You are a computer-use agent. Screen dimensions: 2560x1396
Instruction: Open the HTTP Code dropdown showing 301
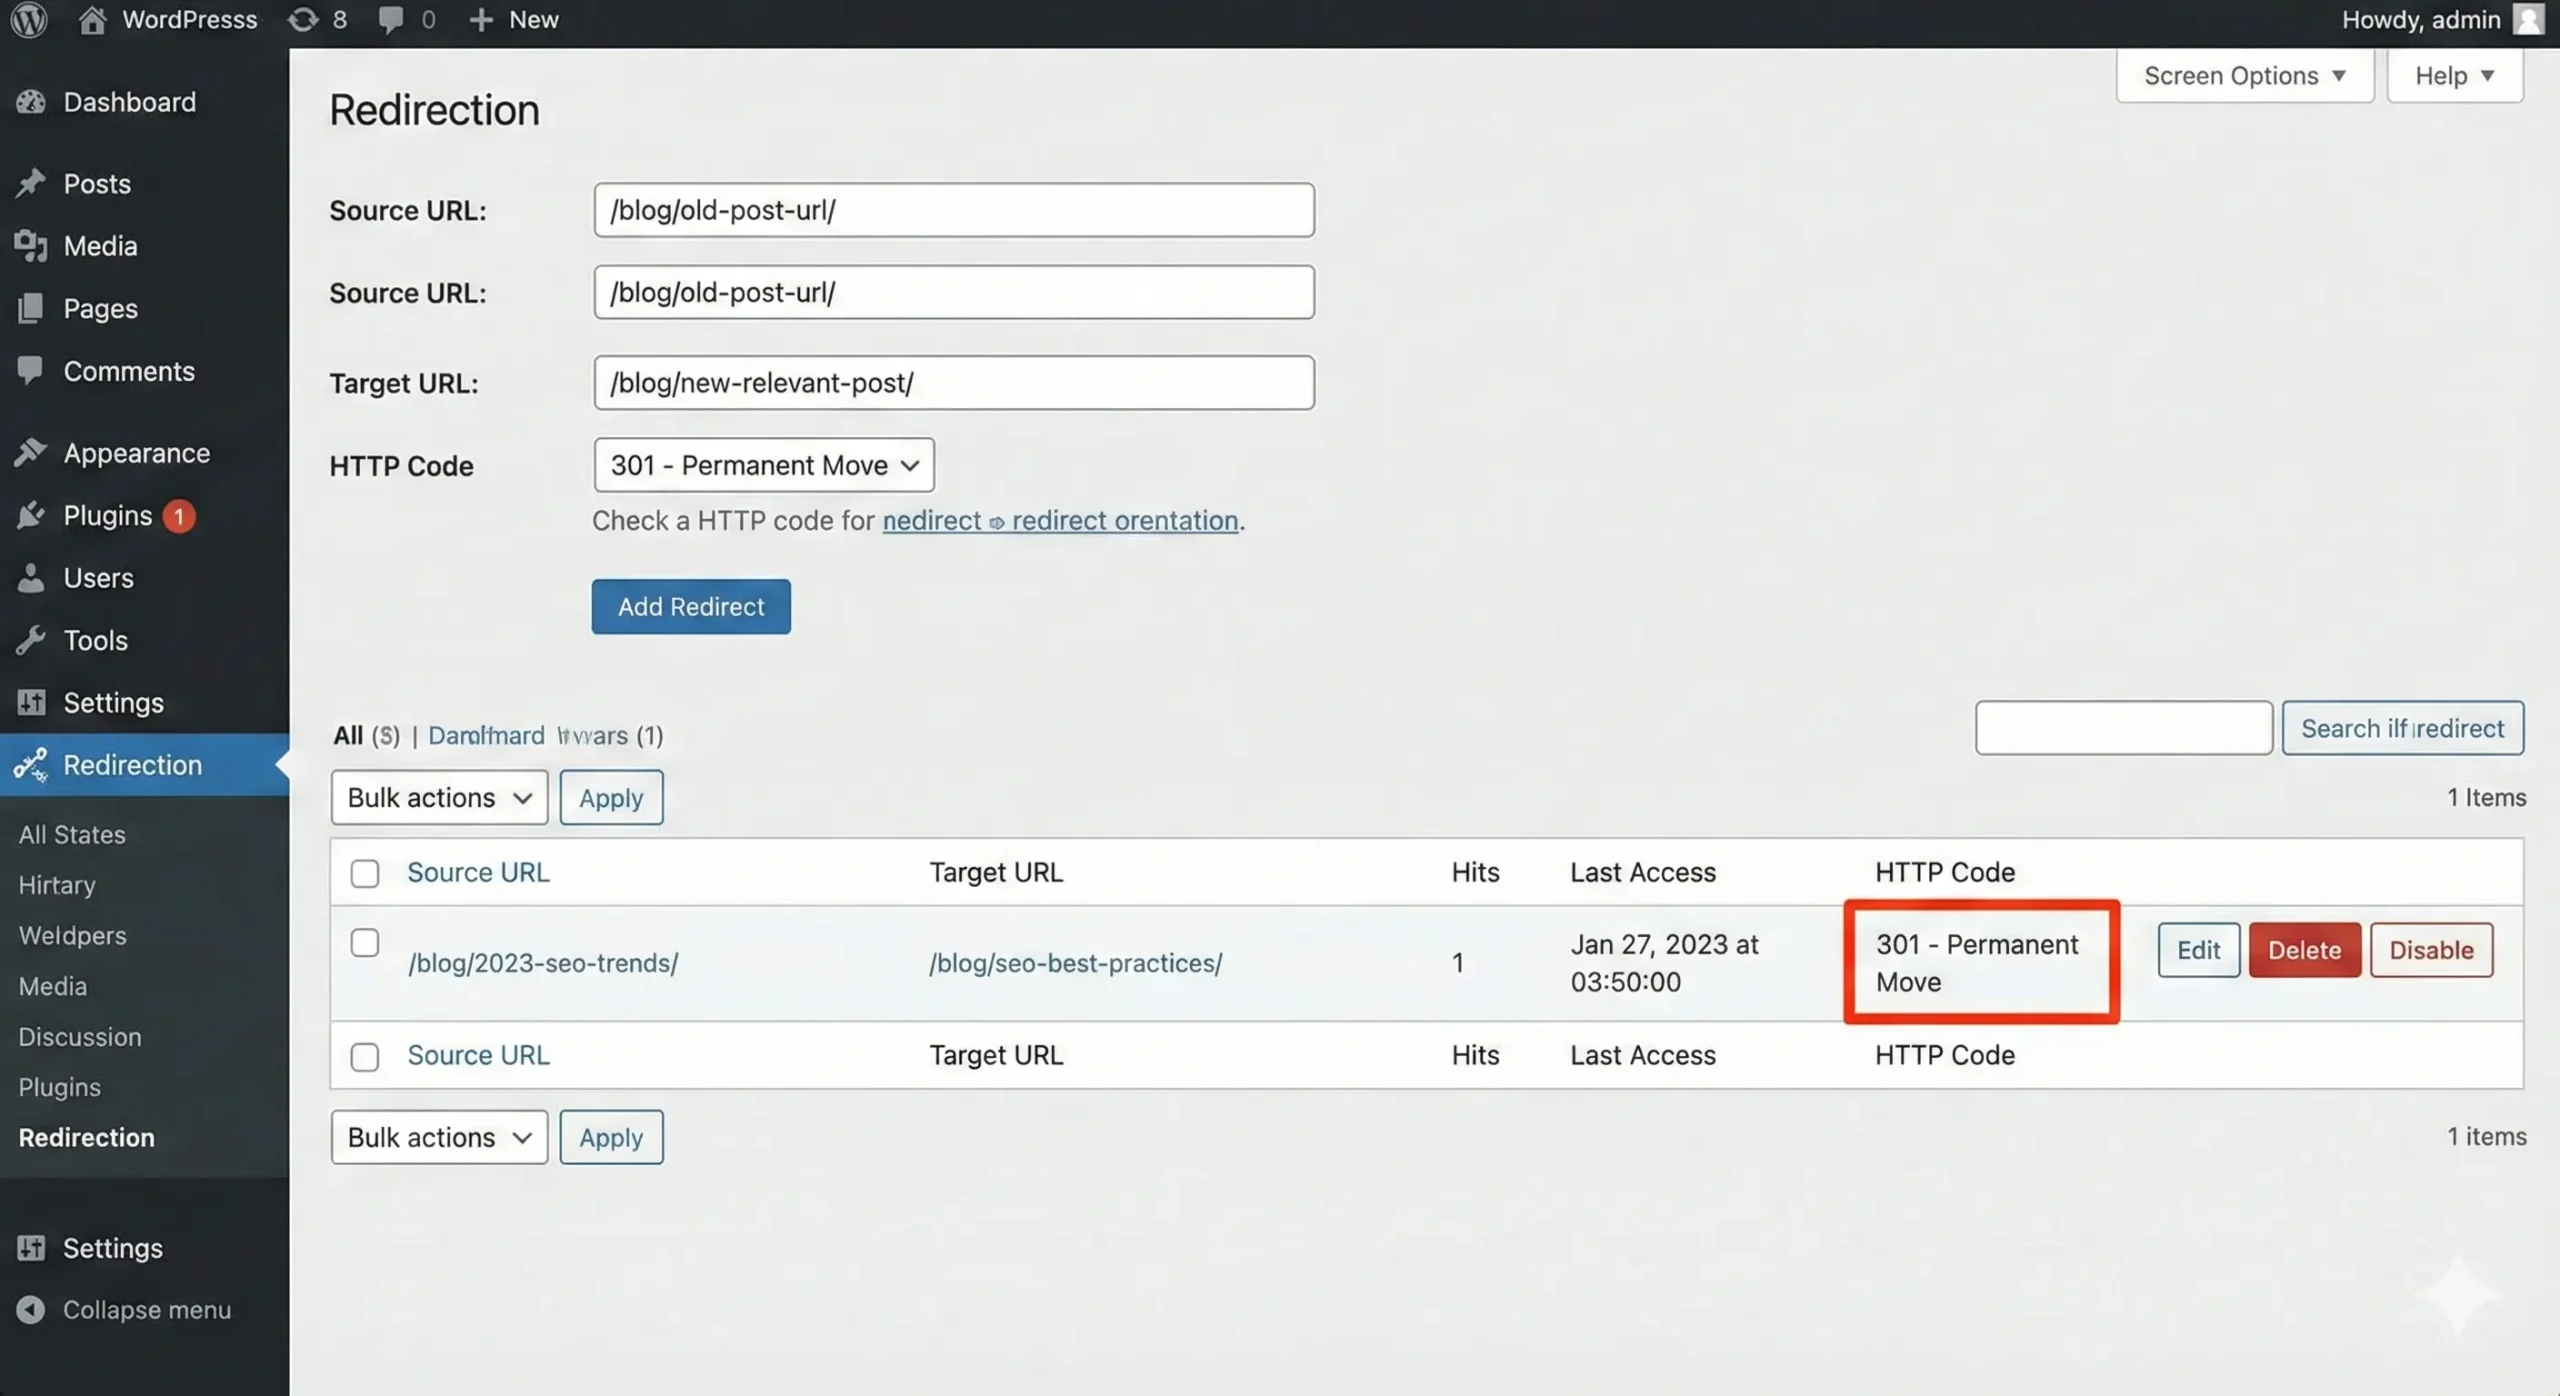[x=763, y=465]
